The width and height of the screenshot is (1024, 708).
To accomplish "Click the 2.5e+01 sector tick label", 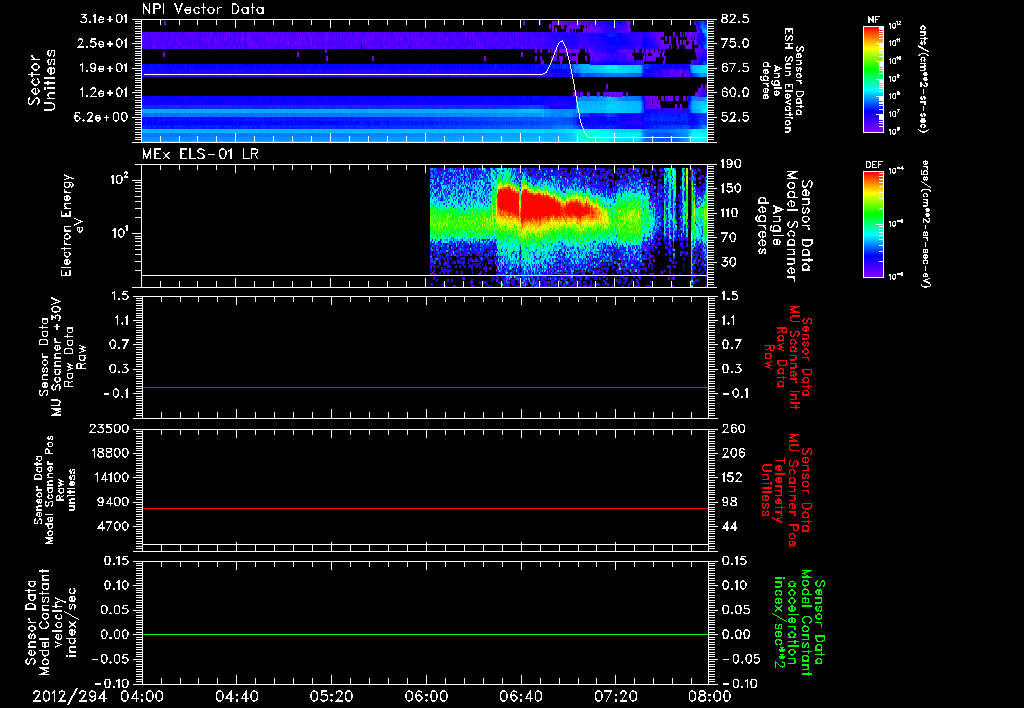I will coord(103,43).
